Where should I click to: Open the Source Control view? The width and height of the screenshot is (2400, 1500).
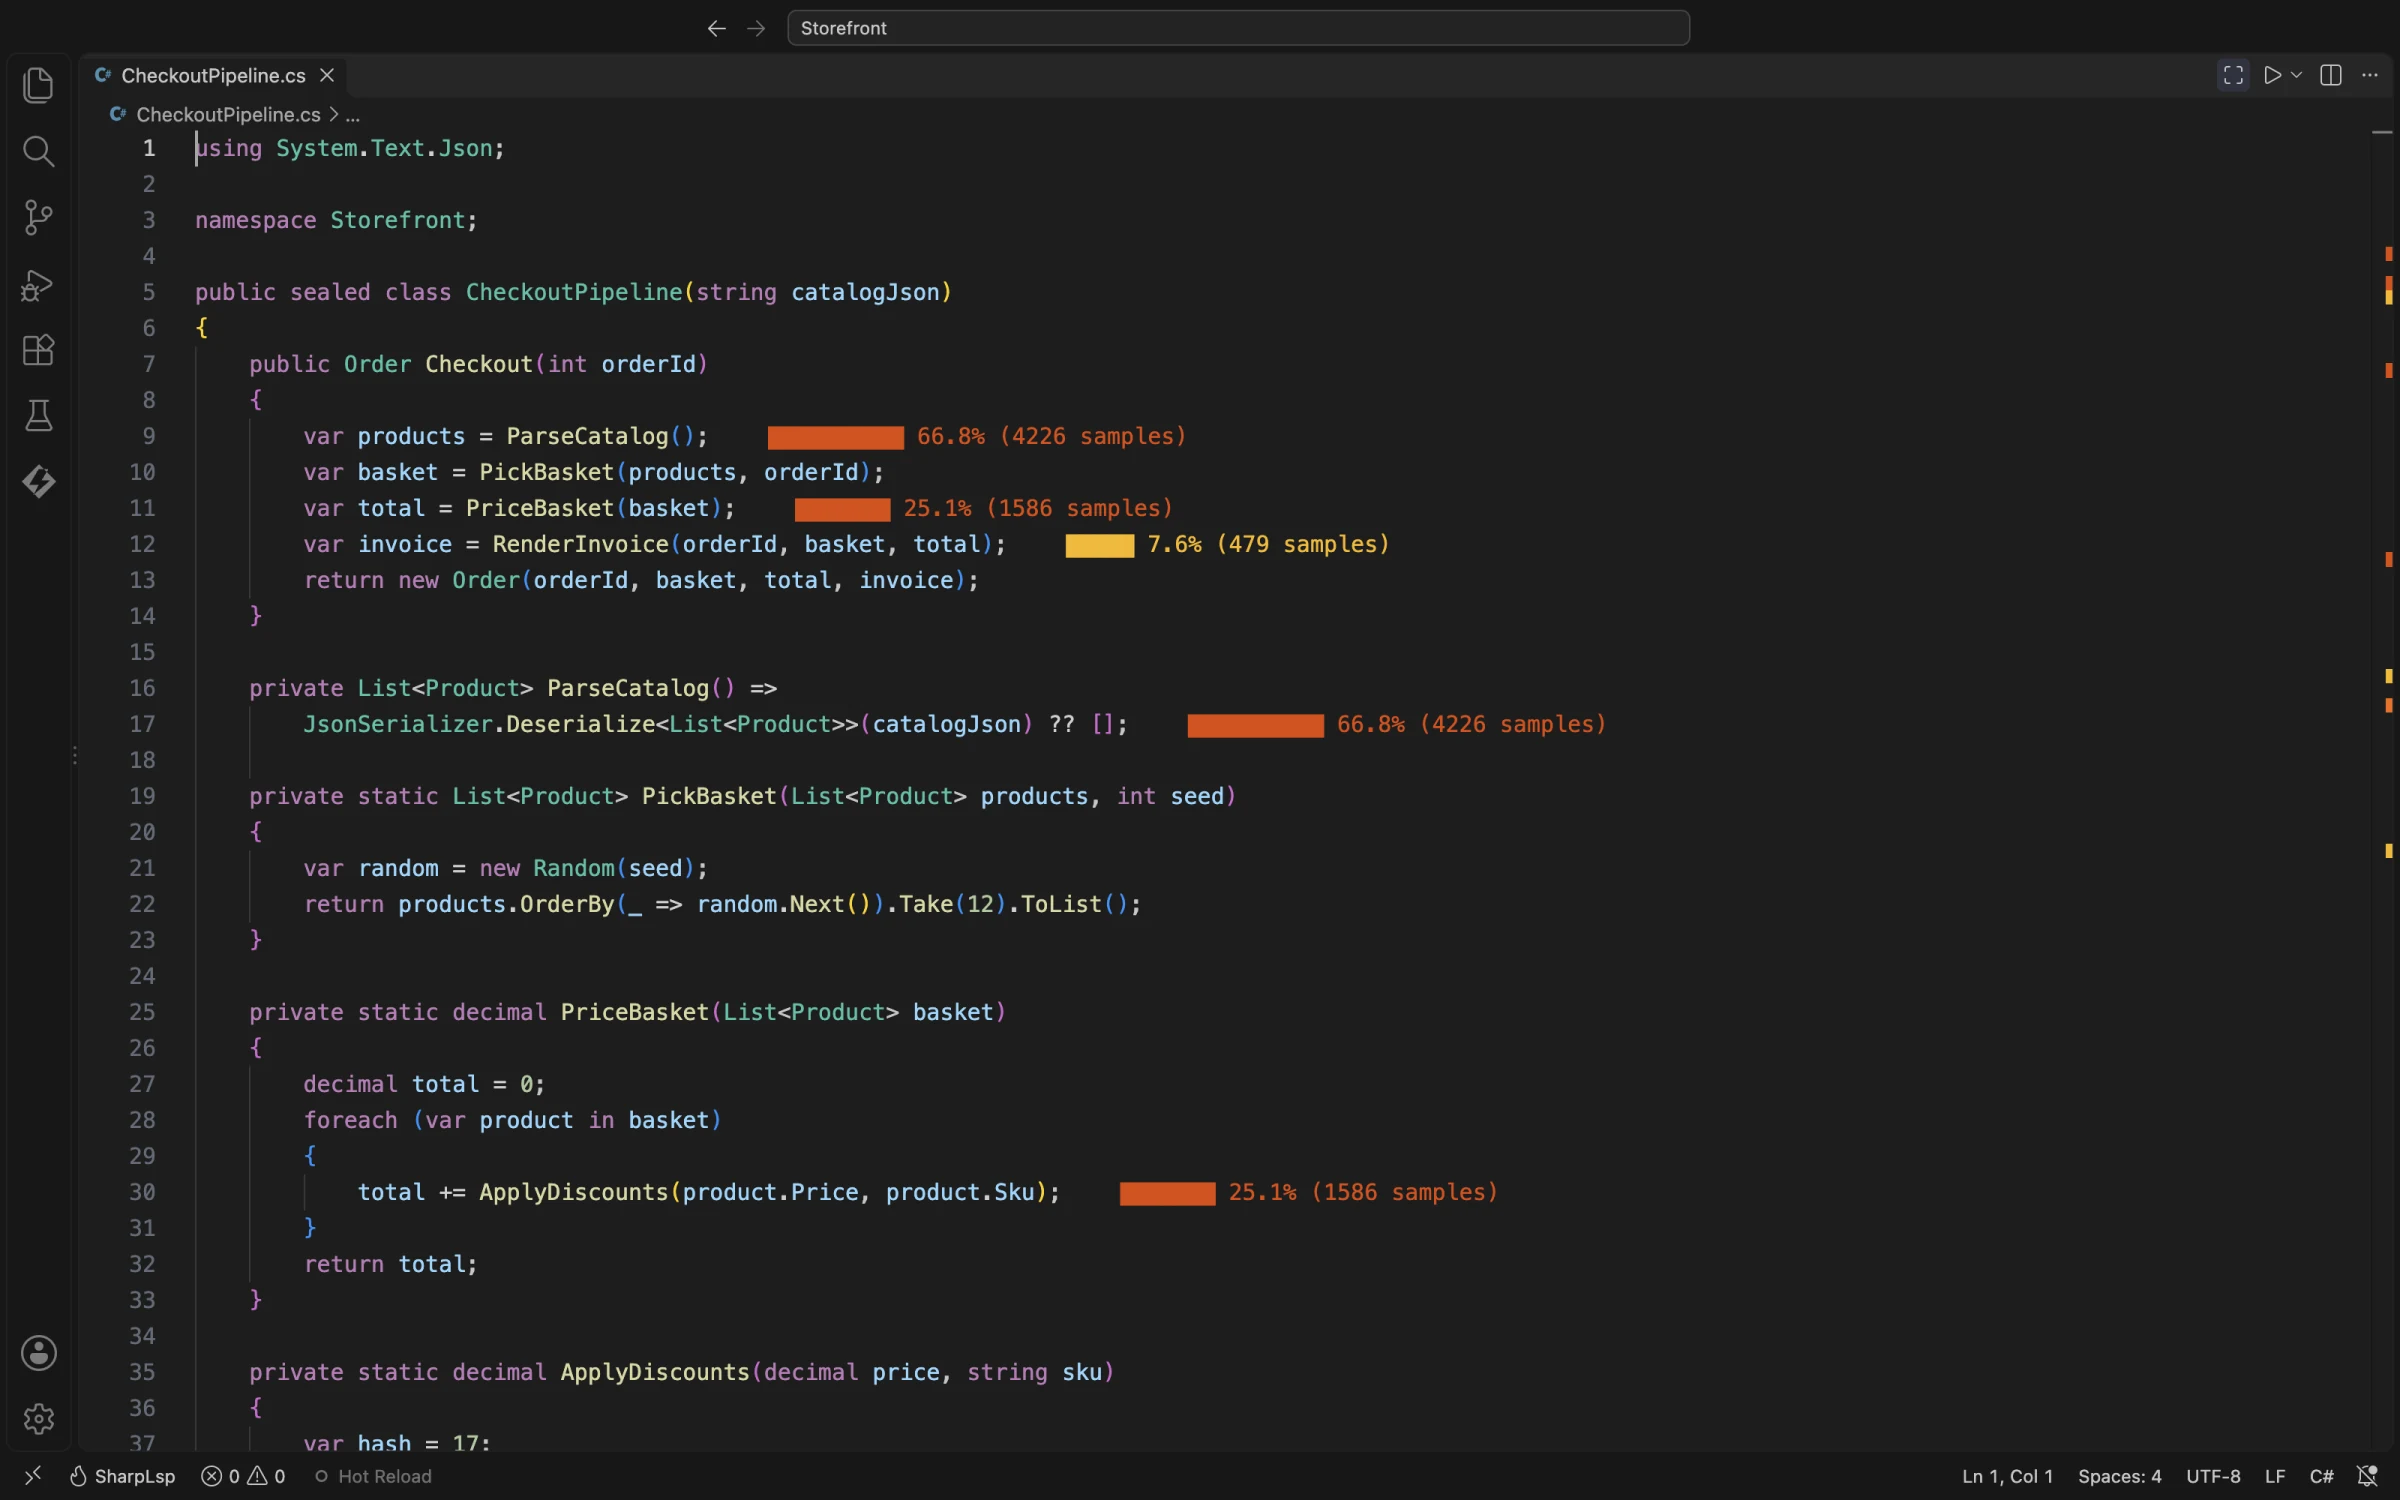pos(38,217)
